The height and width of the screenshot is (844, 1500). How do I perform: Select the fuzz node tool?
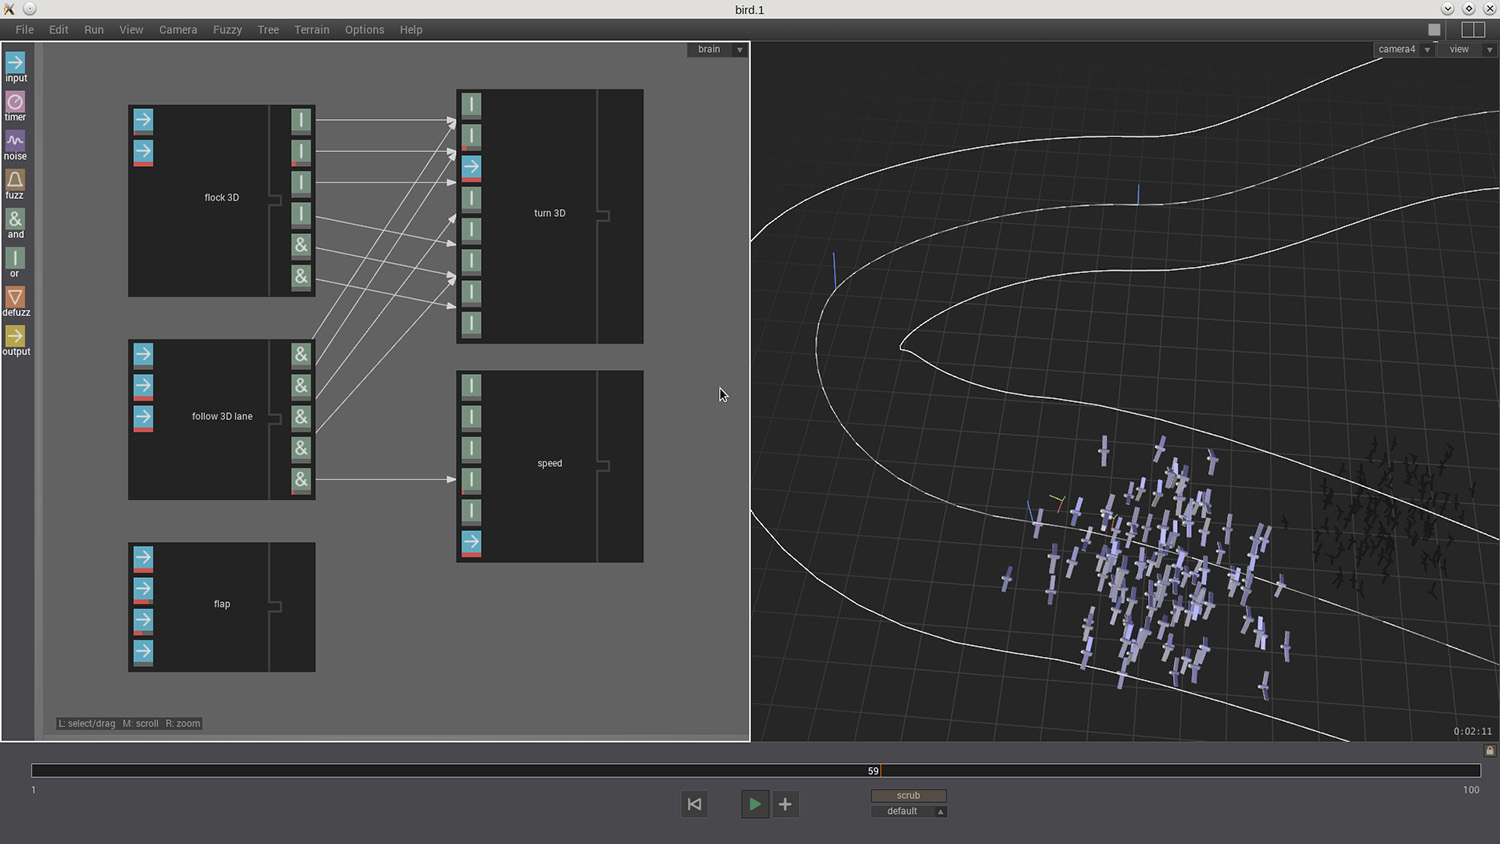click(15, 180)
